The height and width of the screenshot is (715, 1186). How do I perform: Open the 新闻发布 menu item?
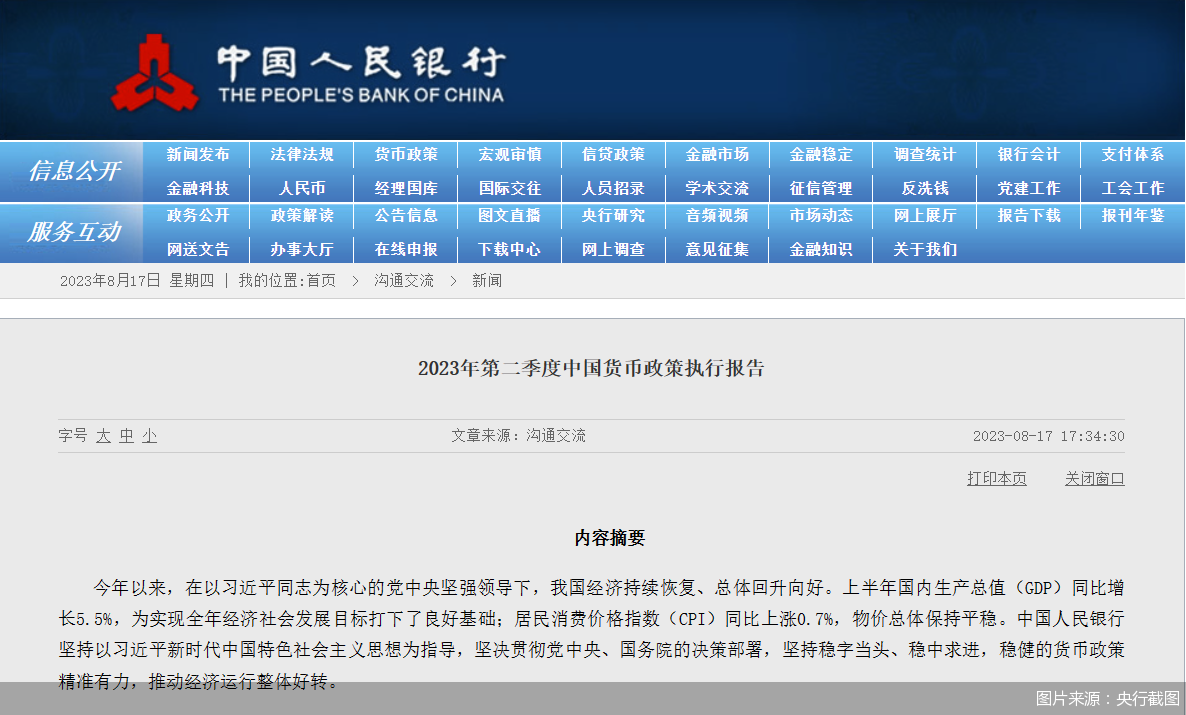pos(199,155)
